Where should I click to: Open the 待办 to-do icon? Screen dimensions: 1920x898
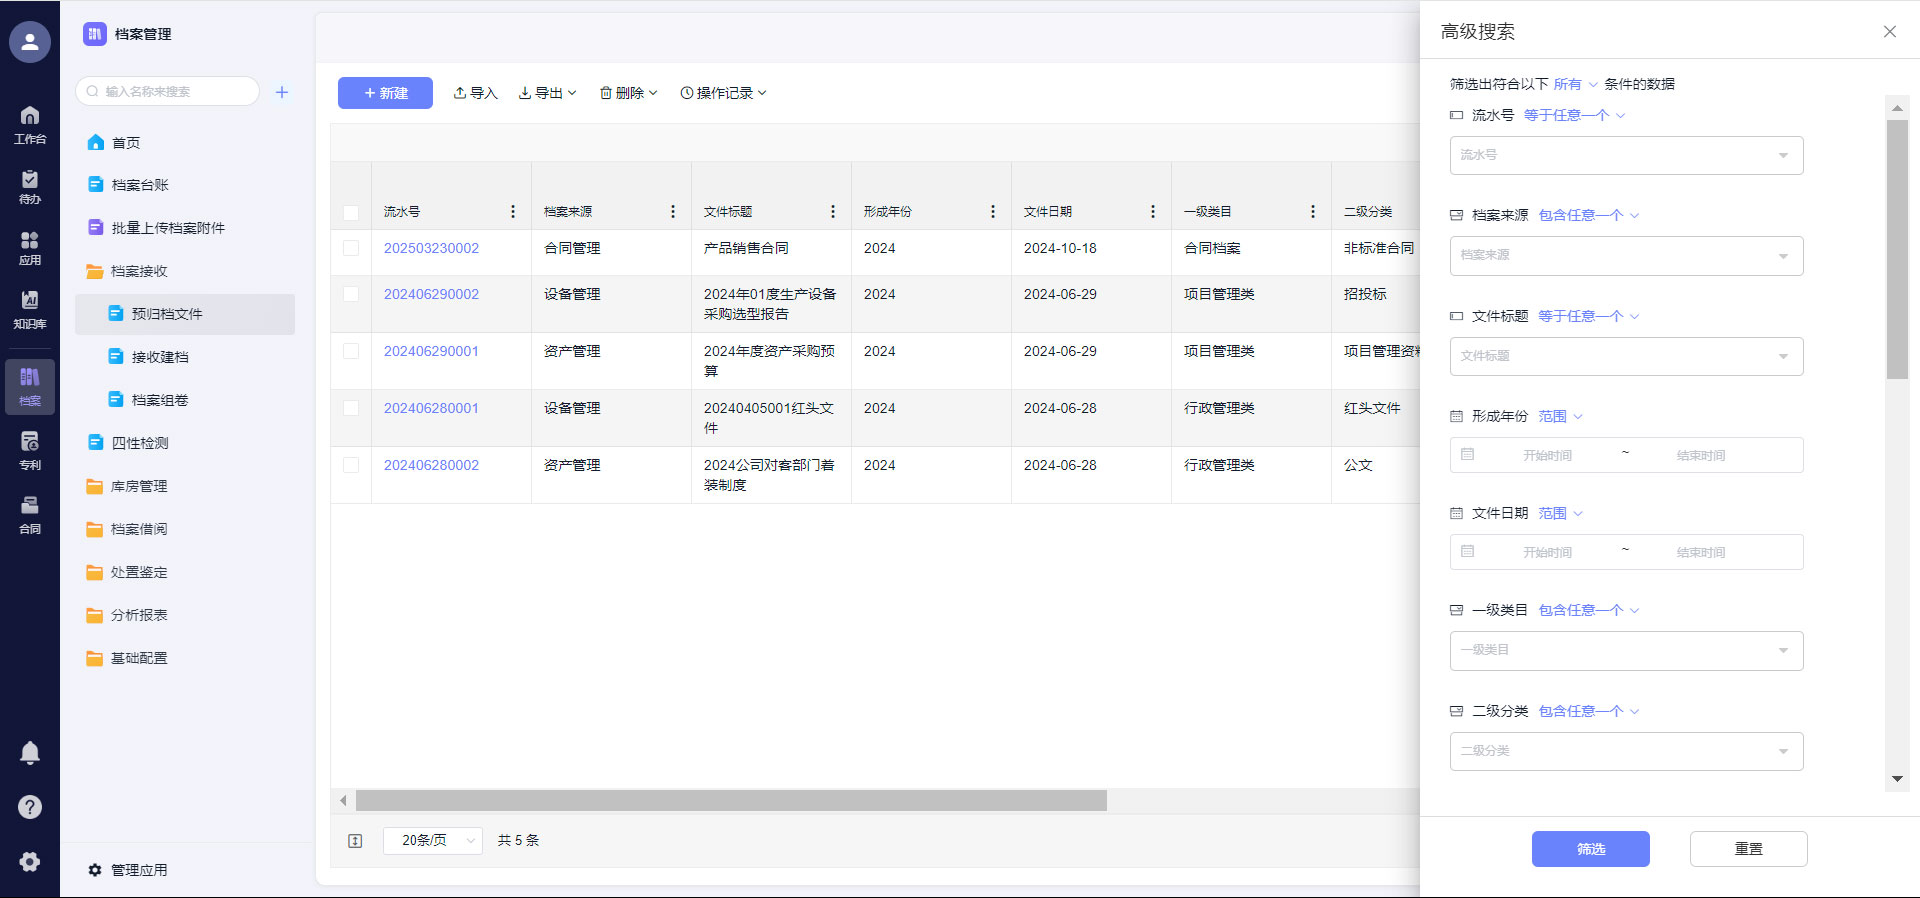coord(30,186)
